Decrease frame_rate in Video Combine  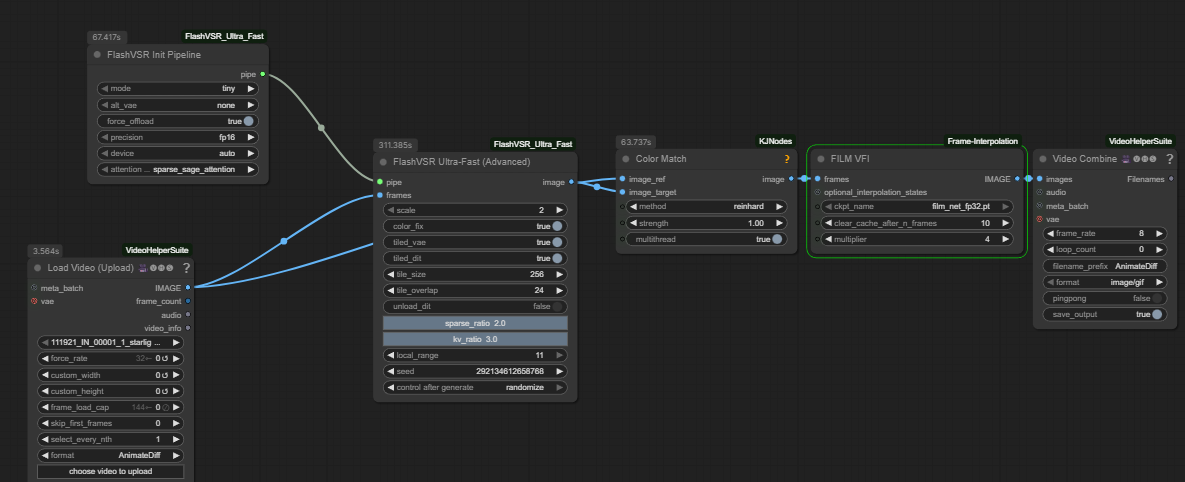tap(1050, 233)
